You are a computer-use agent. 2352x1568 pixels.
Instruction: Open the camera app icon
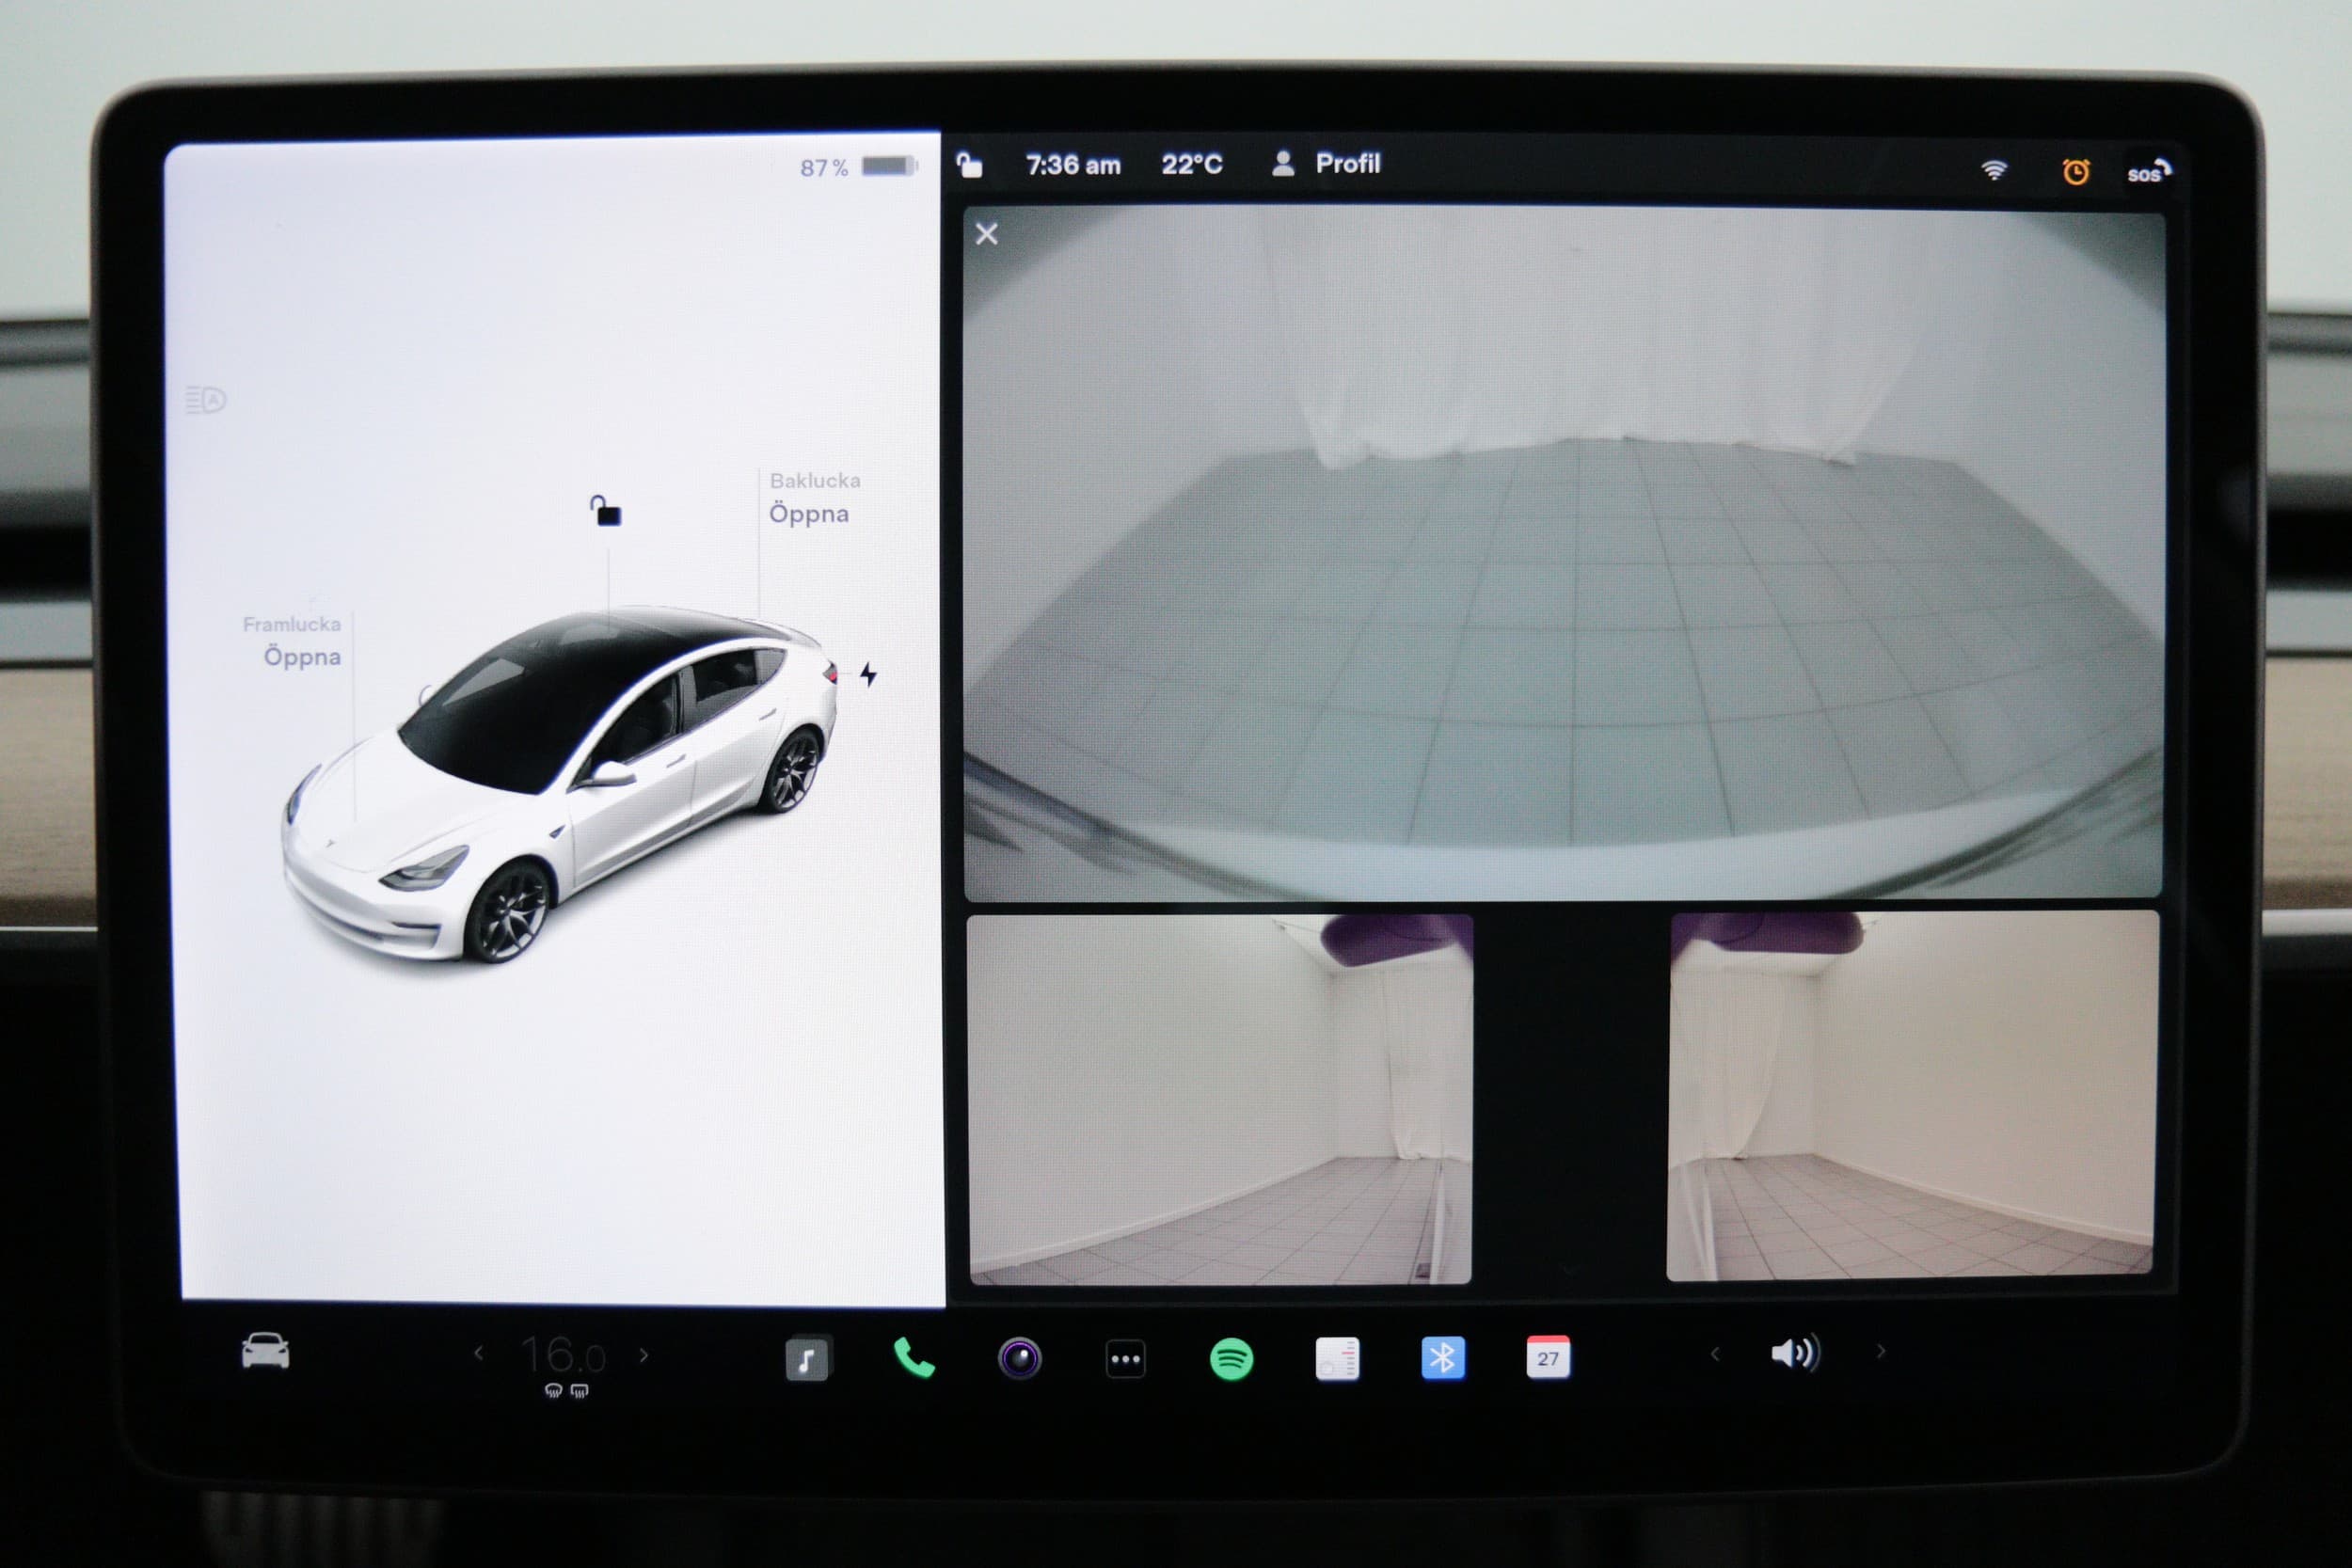(x=1020, y=1358)
